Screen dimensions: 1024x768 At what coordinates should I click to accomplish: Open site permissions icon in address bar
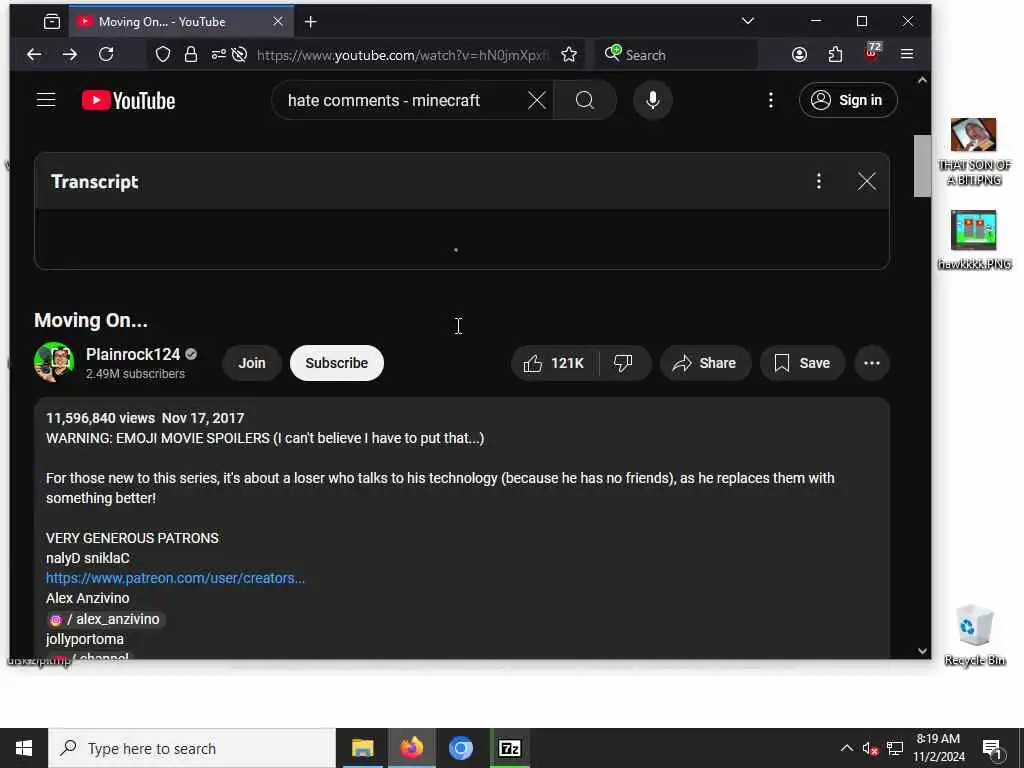point(218,55)
